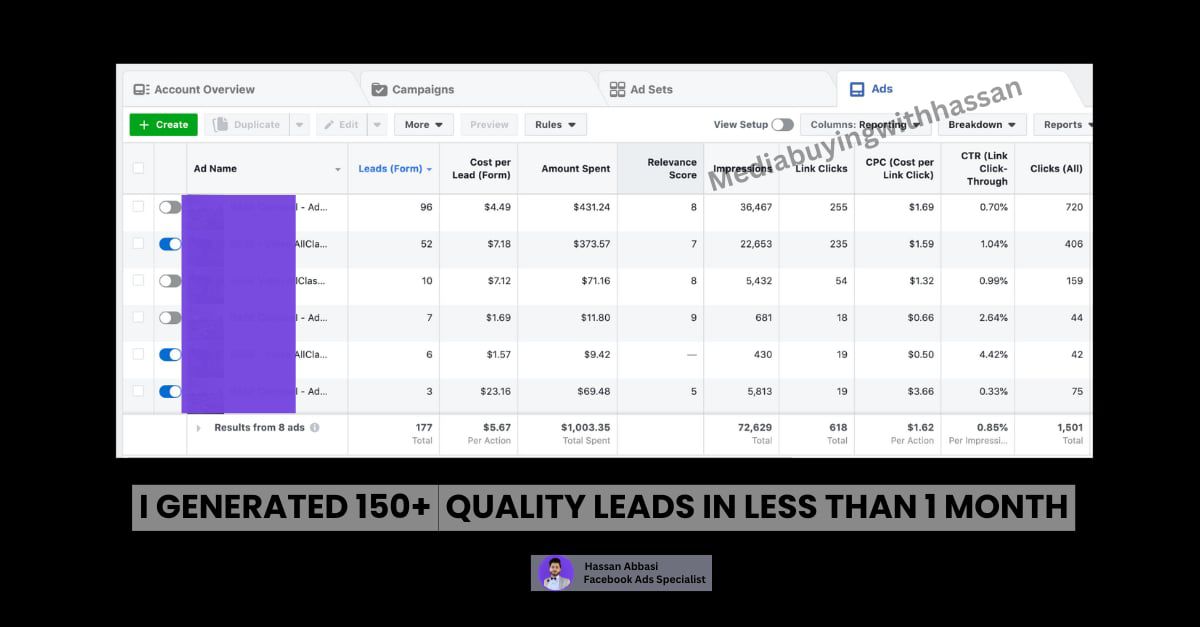Click the Ads tab icon

[857, 89]
